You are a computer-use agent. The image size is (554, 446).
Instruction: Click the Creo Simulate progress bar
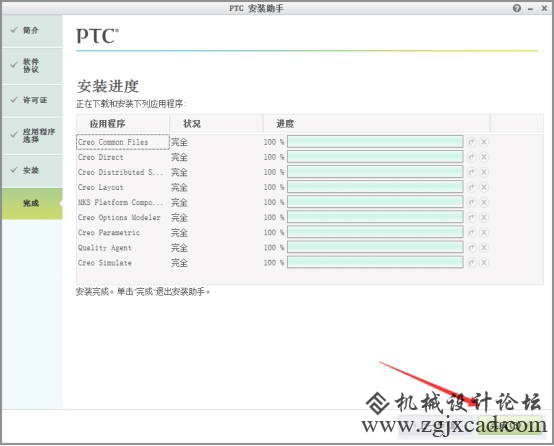375,262
